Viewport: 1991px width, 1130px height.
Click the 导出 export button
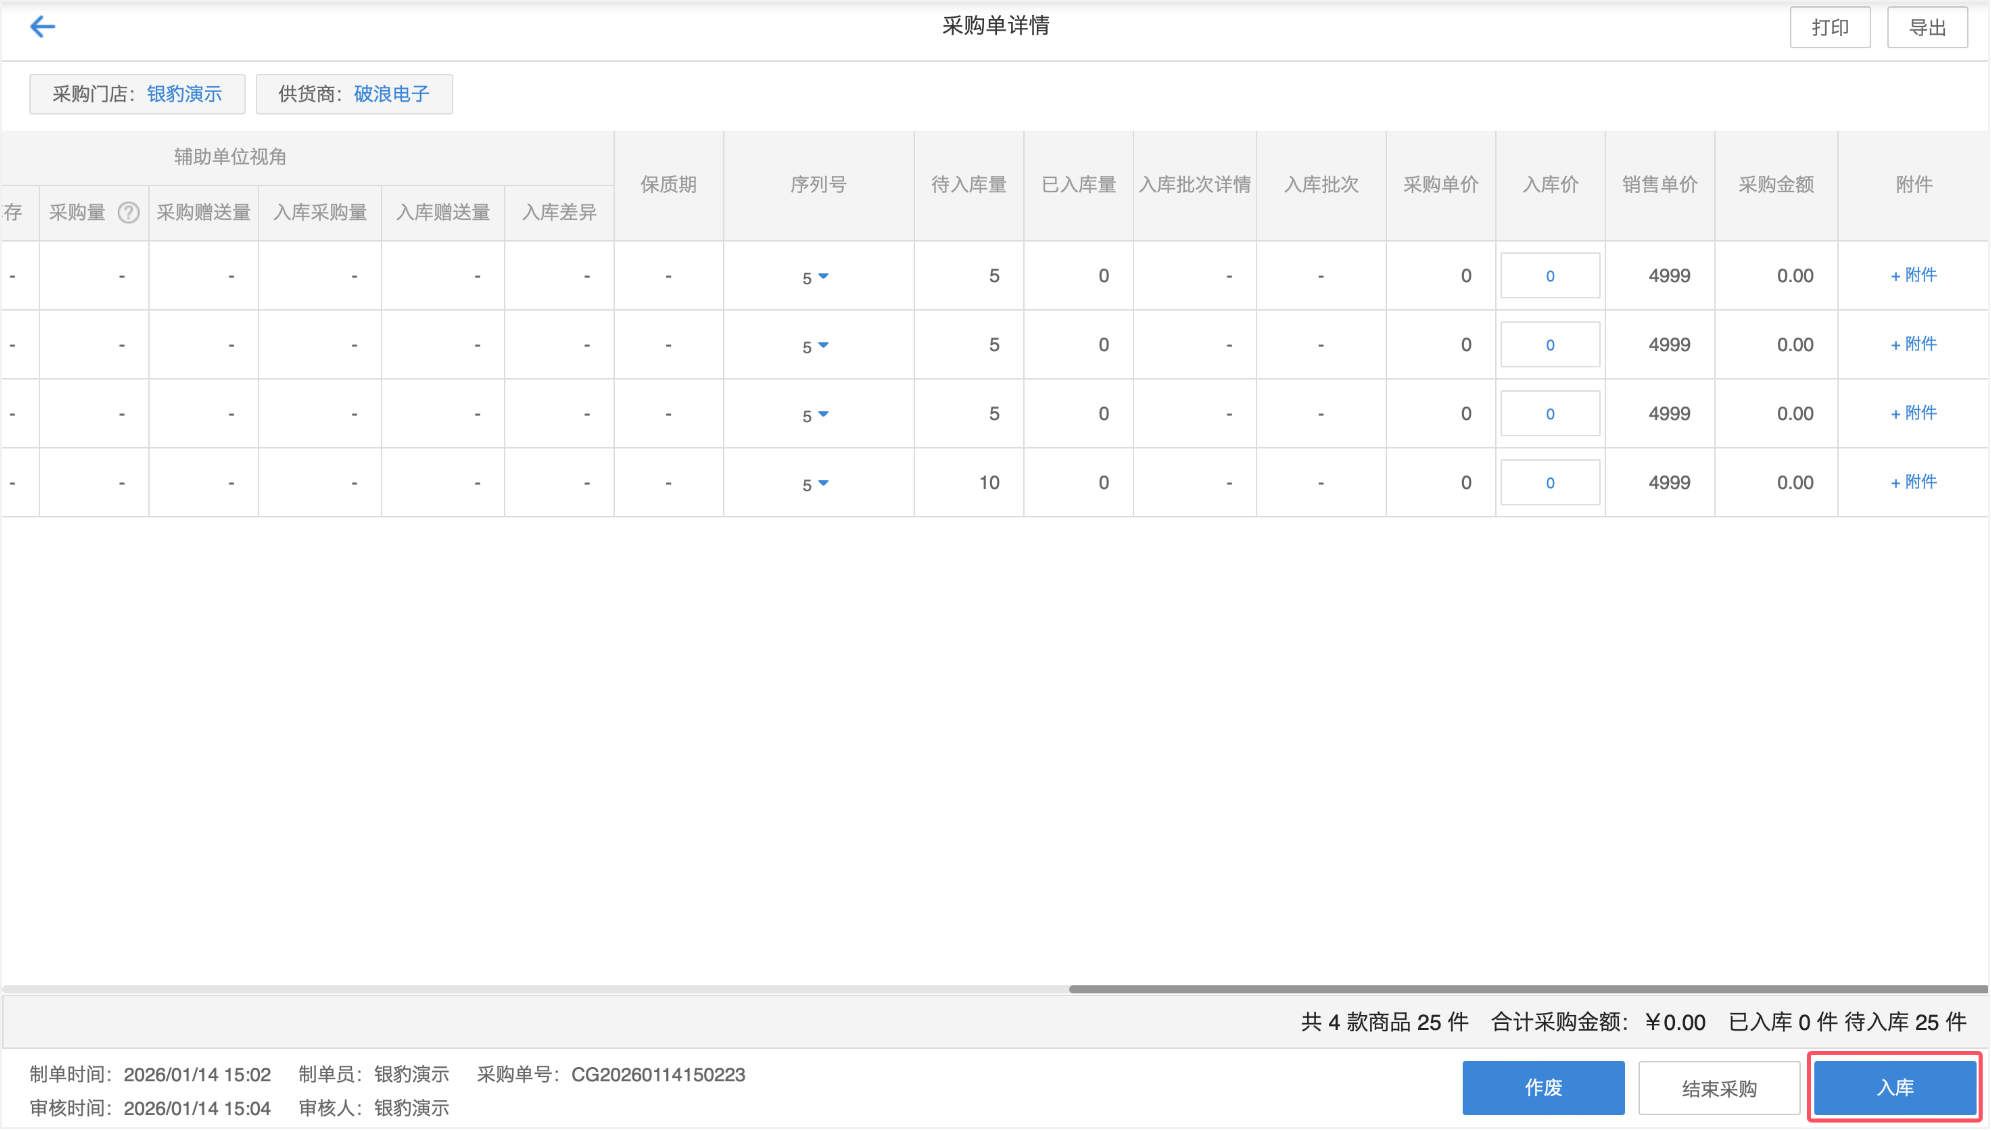[x=1926, y=27]
